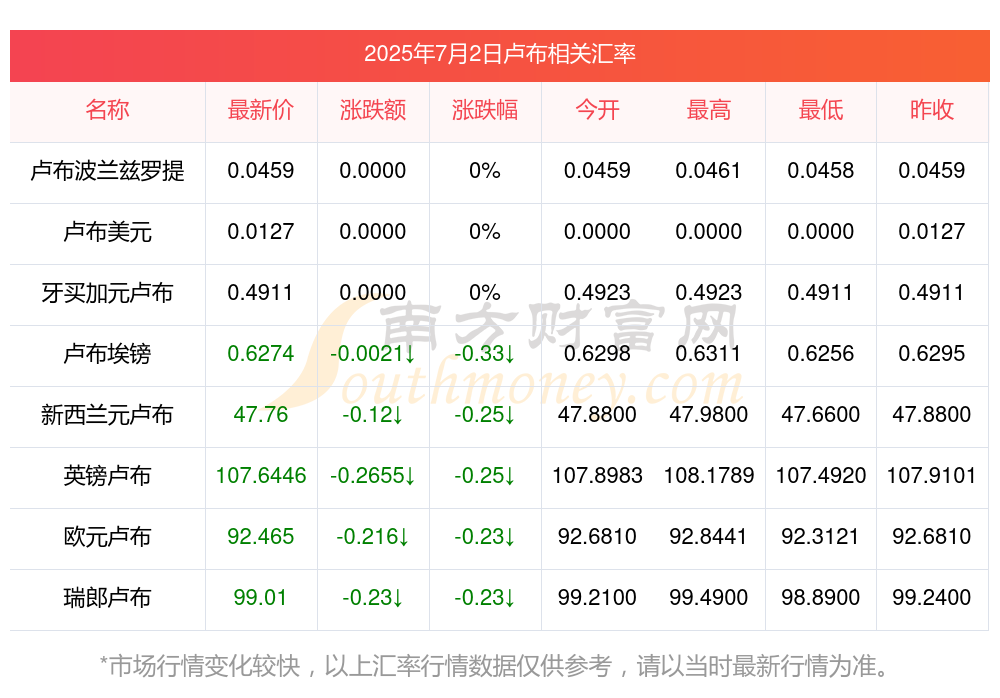Click the 最高 column header
This screenshot has height=698, width=1000.
(709, 110)
